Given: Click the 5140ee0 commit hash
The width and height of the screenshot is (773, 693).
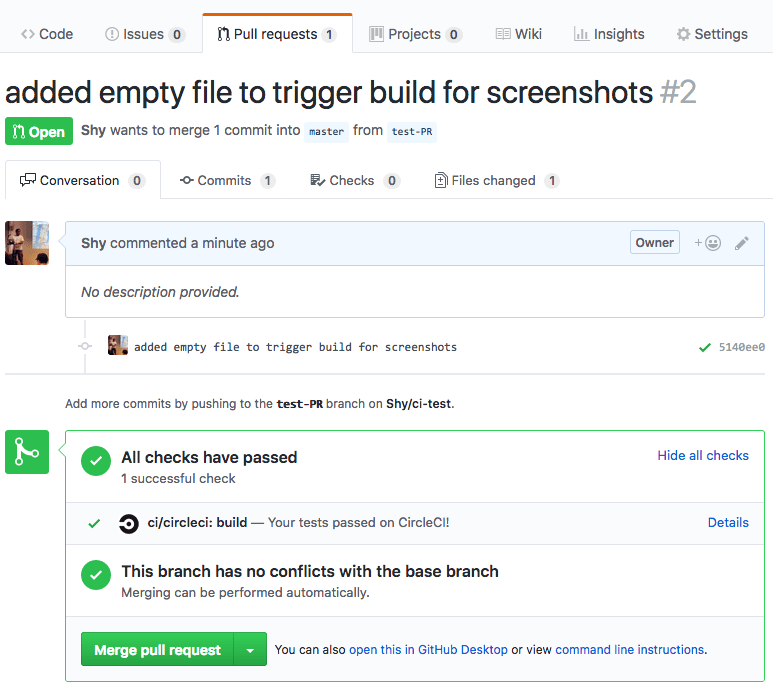Looking at the screenshot, I should (741, 347).
